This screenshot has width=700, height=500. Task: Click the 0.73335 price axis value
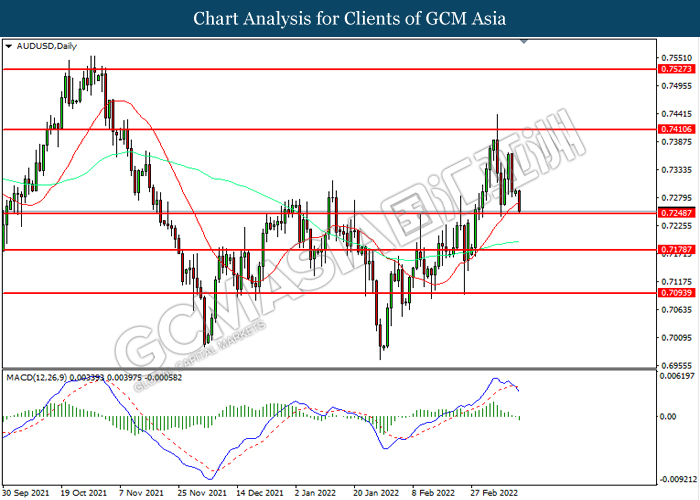(x=677, y=170)
